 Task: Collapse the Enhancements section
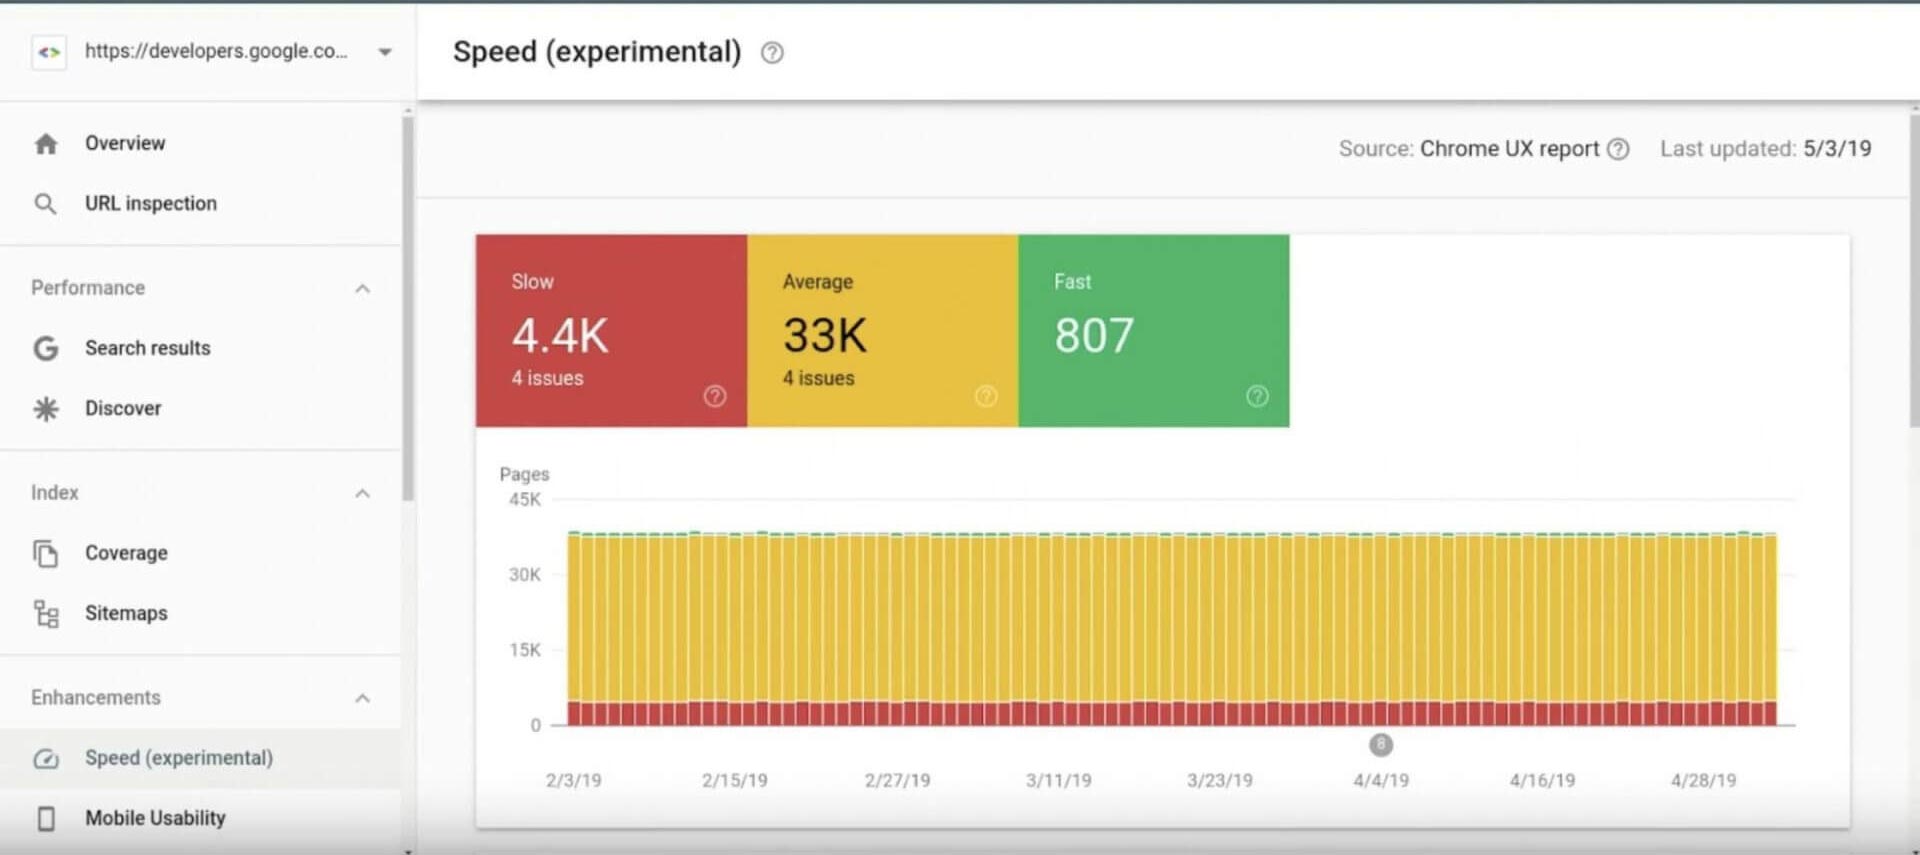362,698
